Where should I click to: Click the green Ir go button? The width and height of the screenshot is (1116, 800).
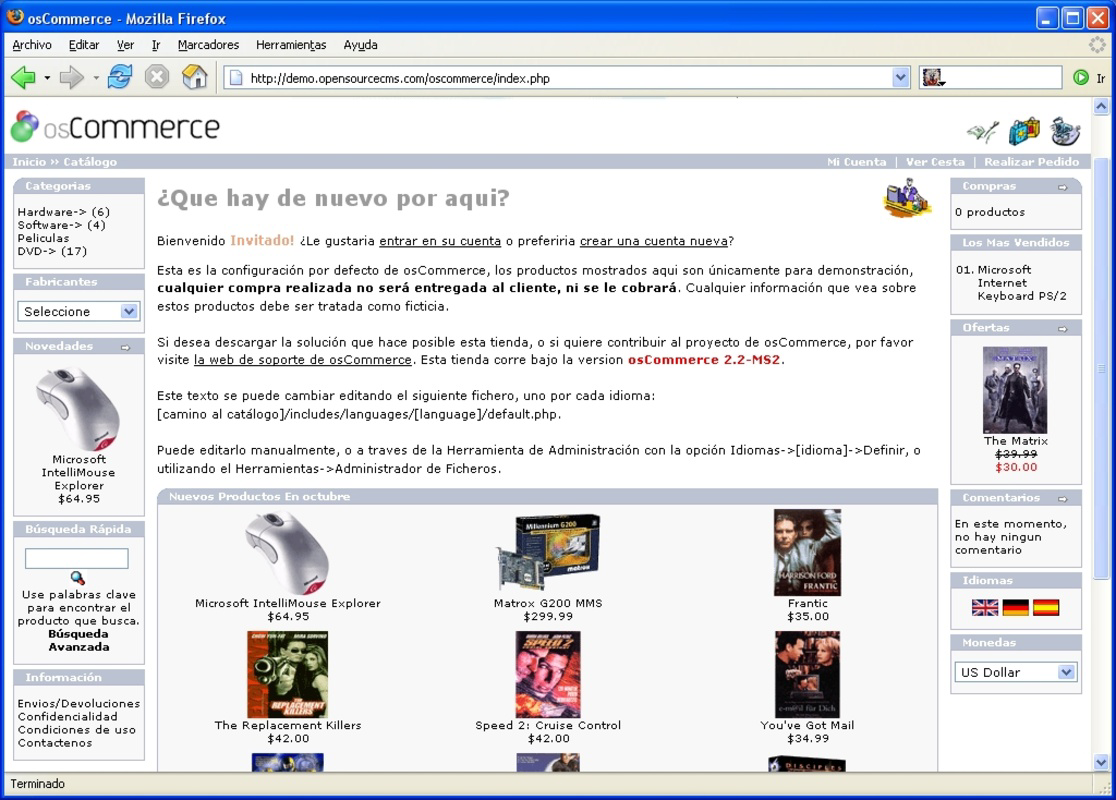pos(1080,78)
